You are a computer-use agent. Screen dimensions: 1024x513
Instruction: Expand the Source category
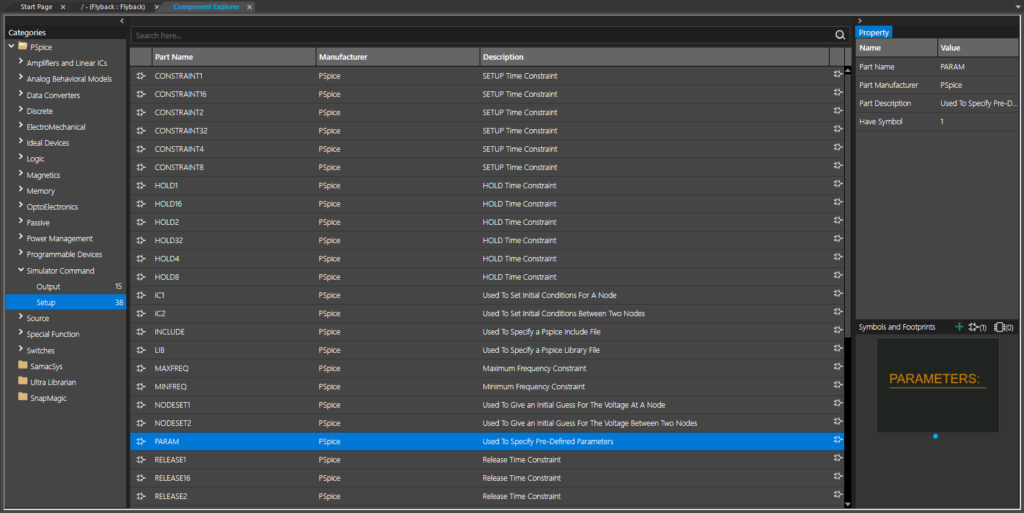[x=21, y=317]
